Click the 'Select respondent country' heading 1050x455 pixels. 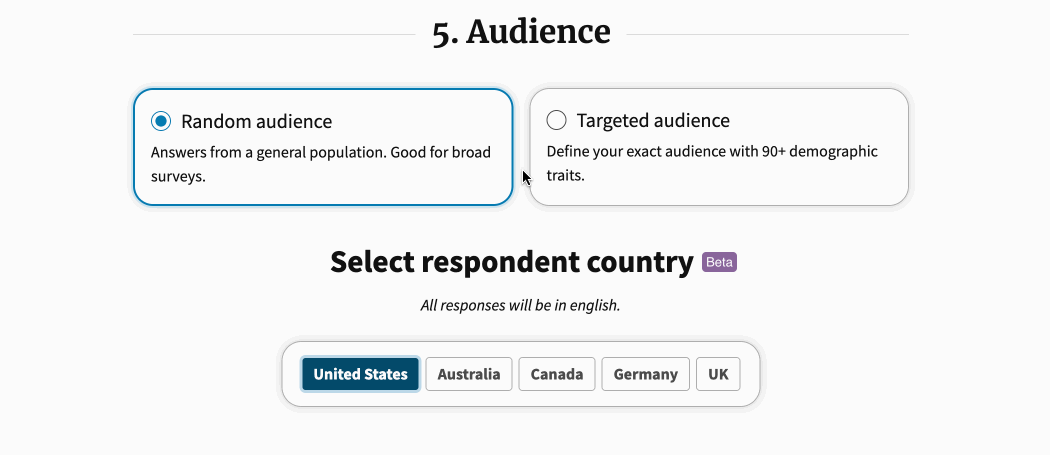point(511,262)
